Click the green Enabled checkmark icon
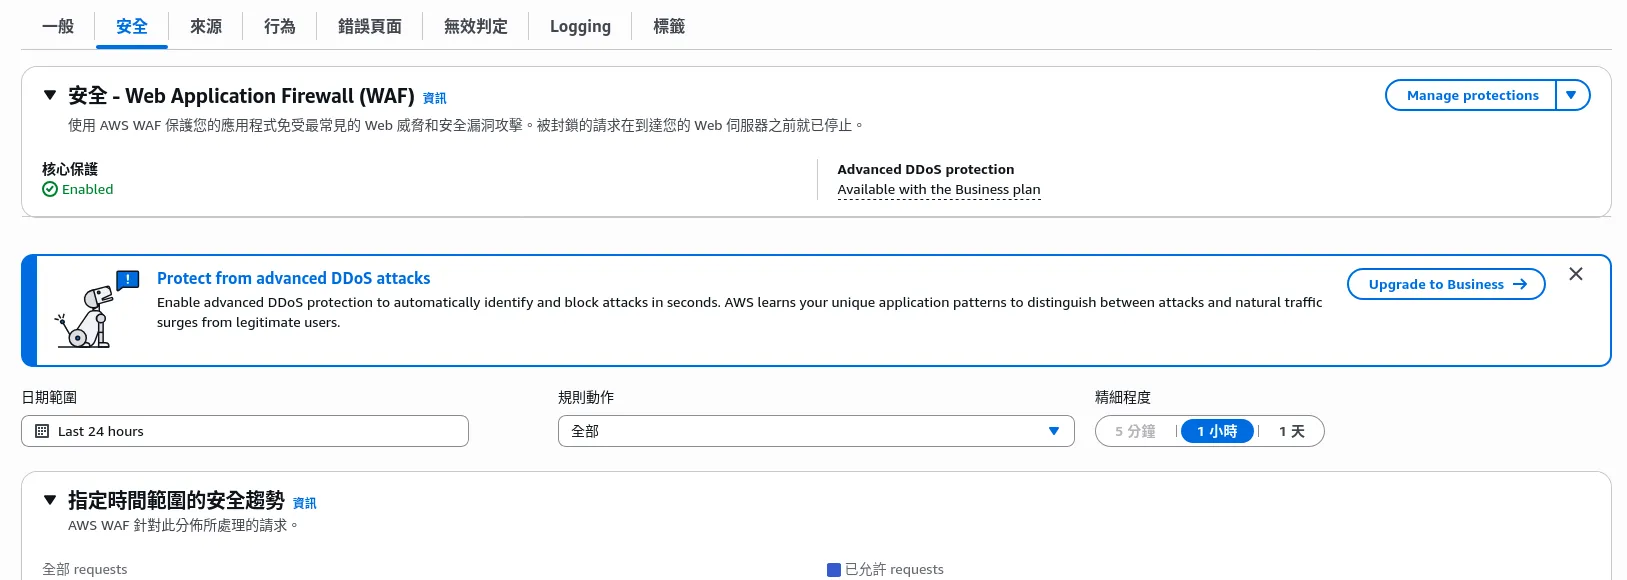Viewport: 1627px width, 580px height. (50, 189)
